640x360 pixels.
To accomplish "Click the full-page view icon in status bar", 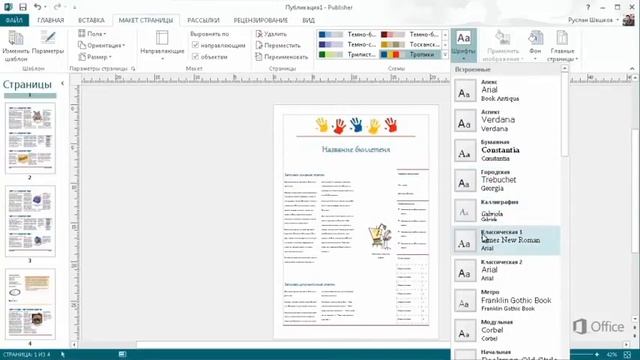I will pos(628,355).
